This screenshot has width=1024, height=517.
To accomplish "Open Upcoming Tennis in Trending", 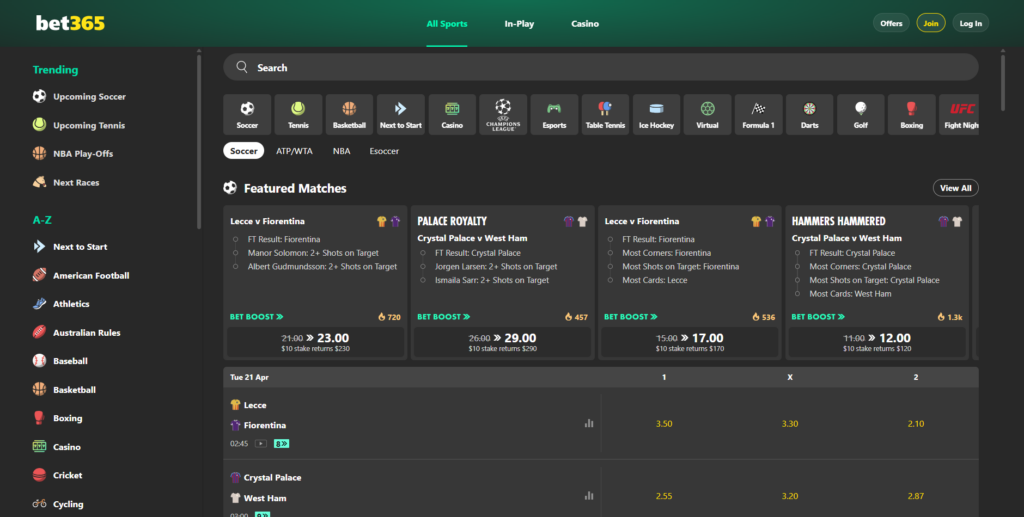I will [x=89, y=125].
